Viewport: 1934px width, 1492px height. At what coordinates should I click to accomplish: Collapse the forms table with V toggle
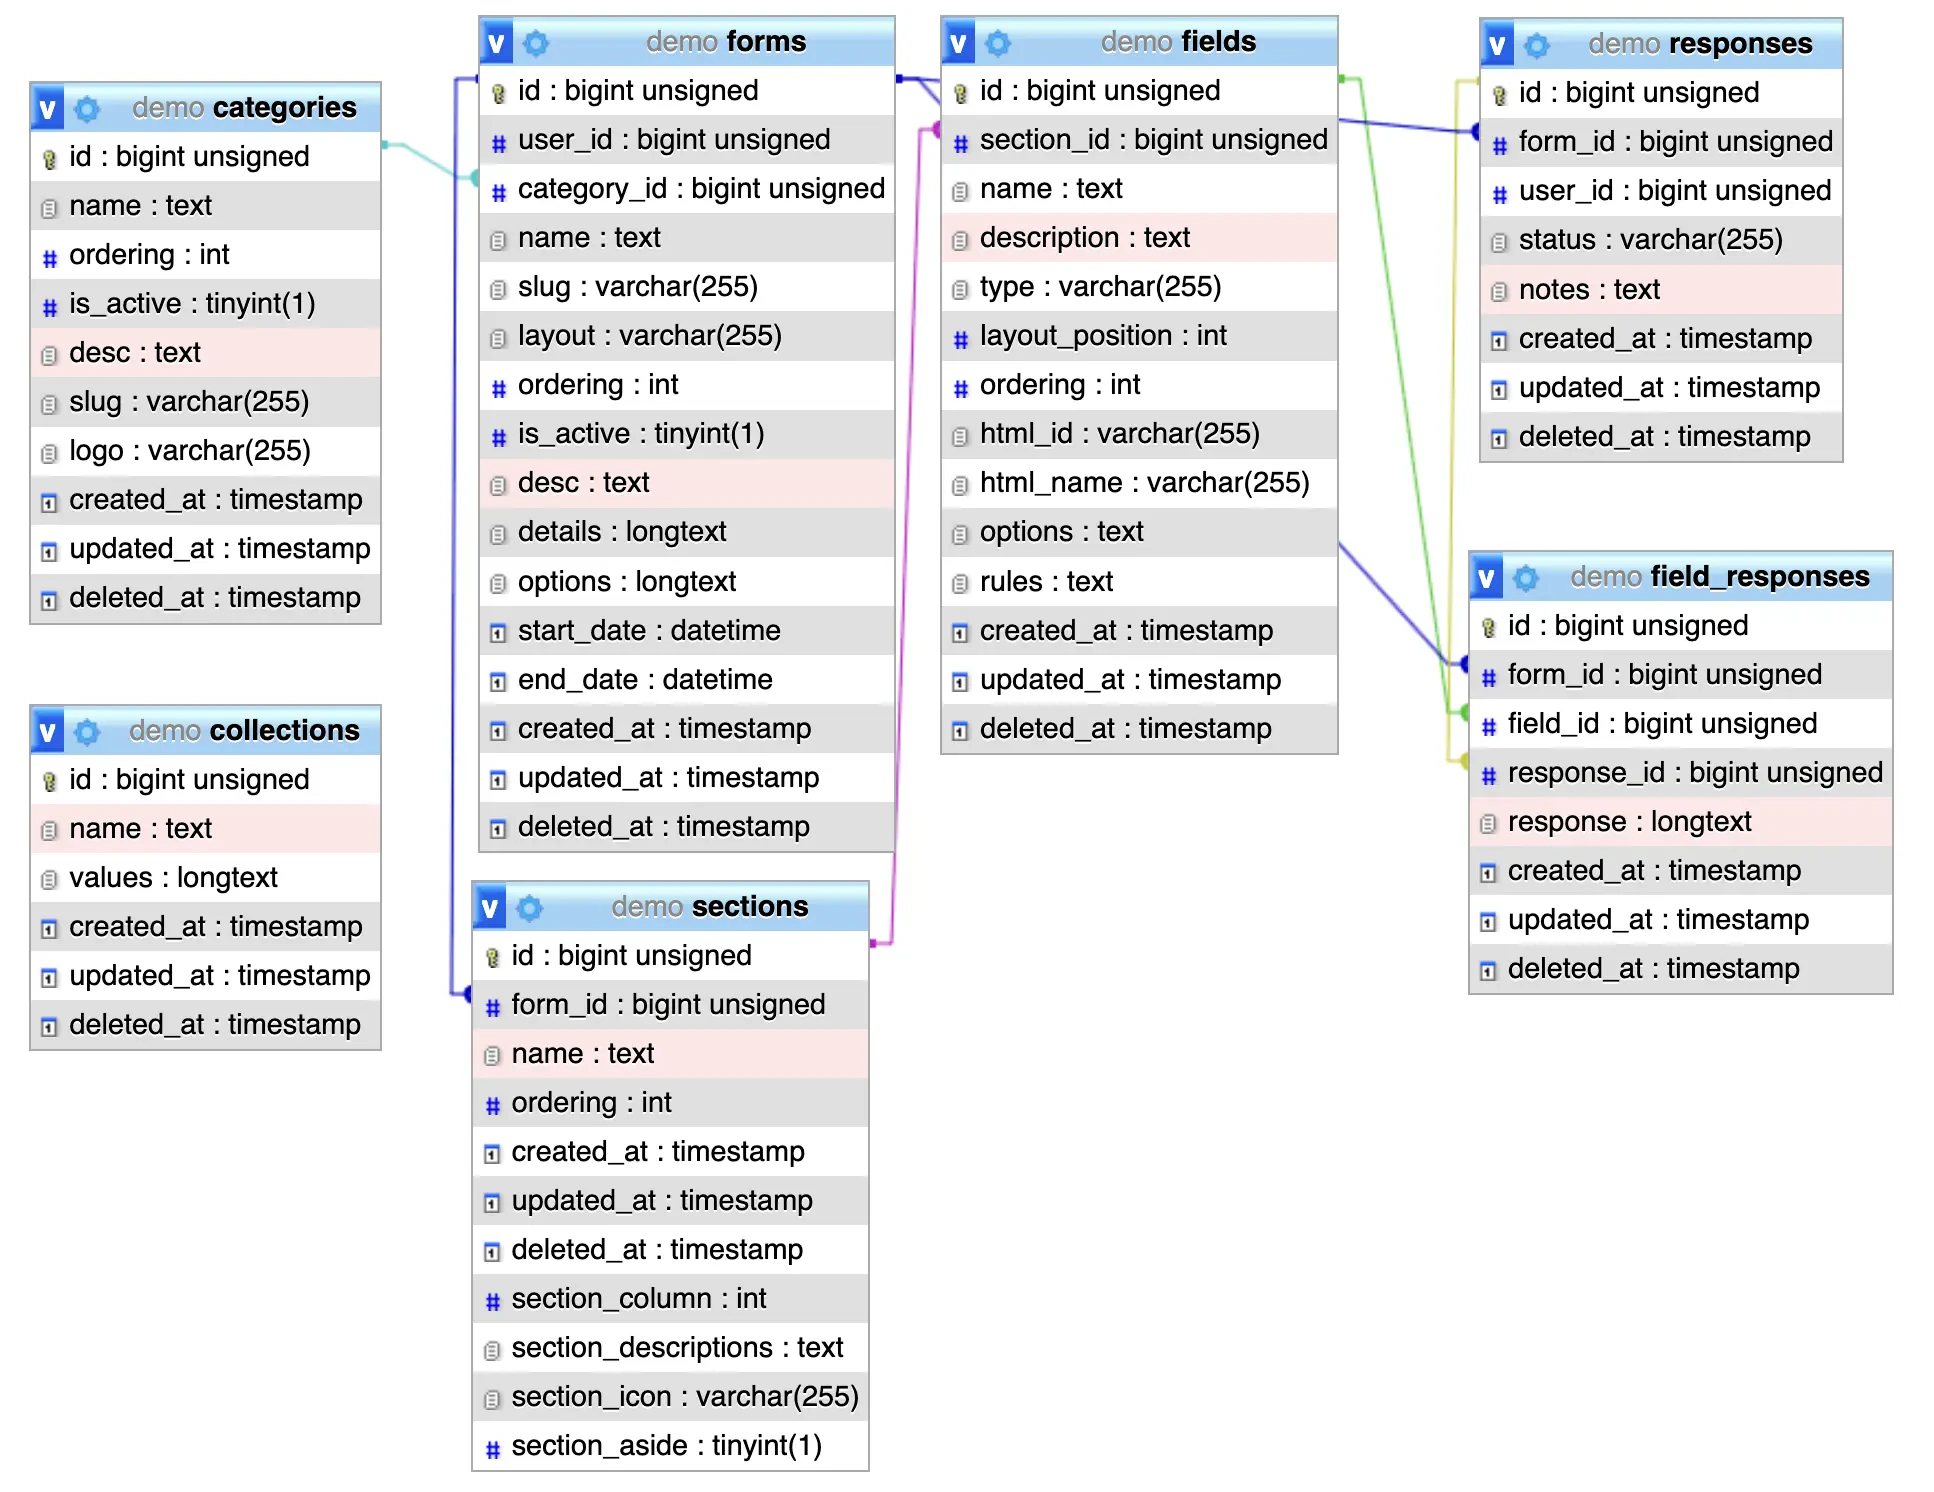(497, 42)
